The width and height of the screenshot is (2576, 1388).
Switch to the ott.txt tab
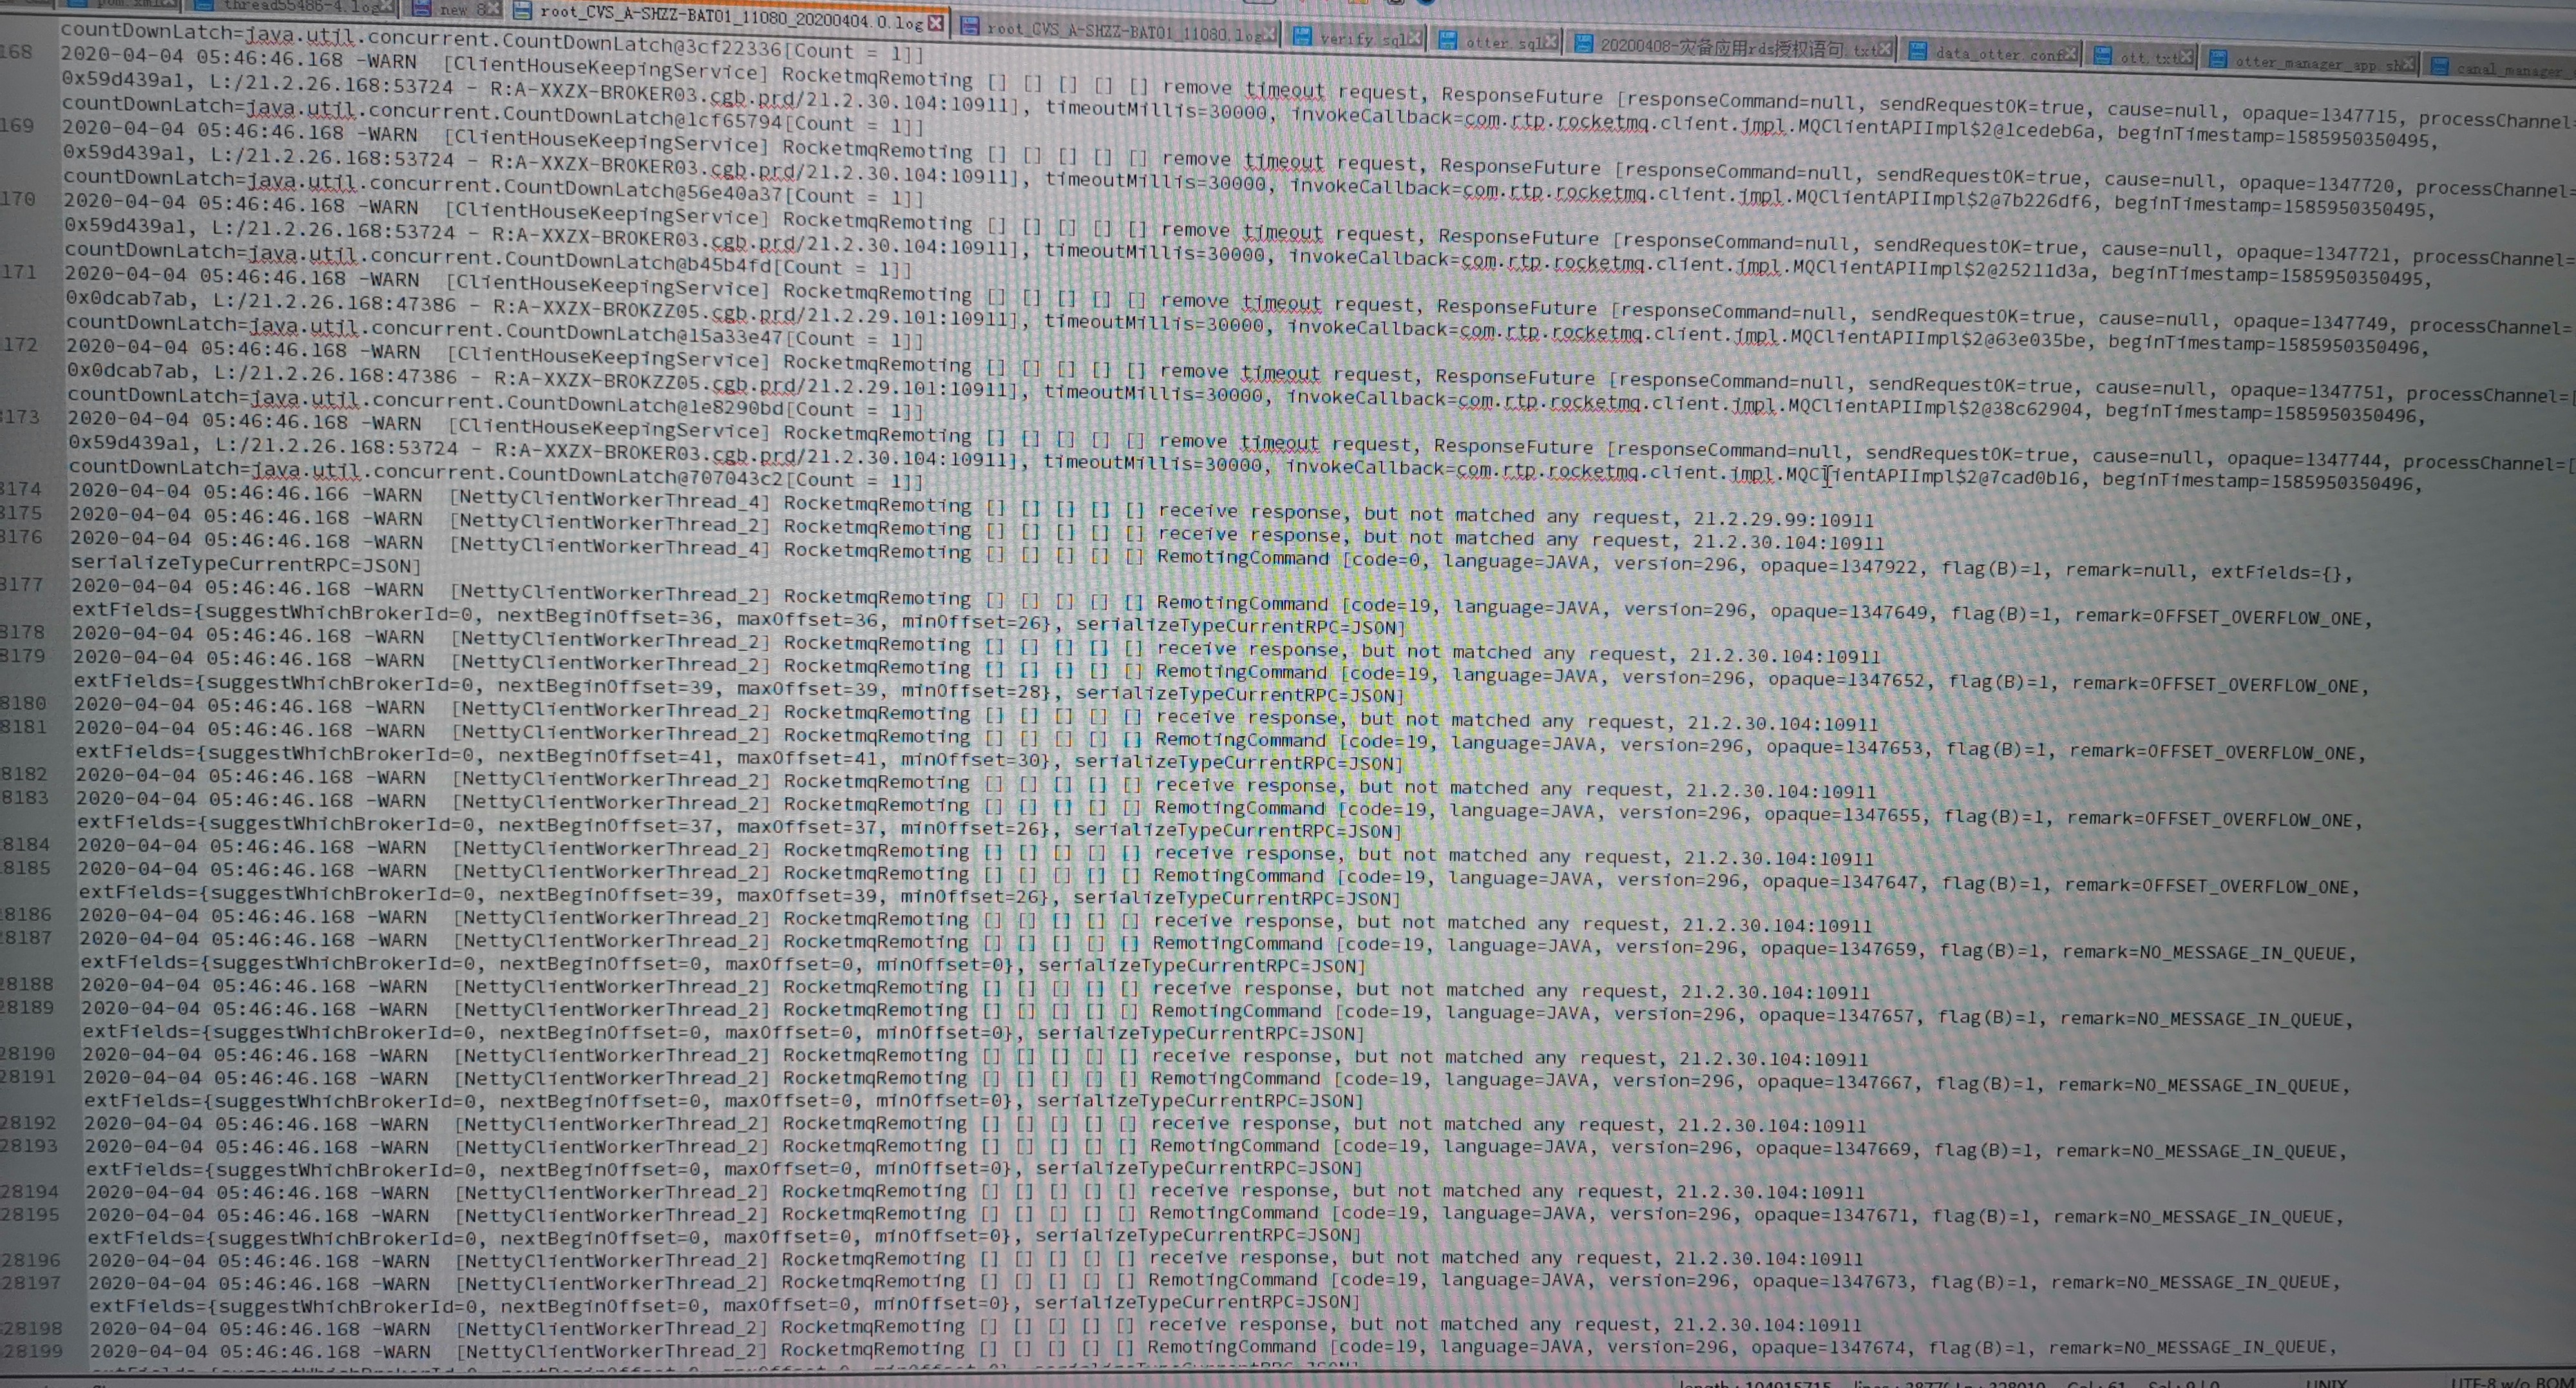[2147, 57]
